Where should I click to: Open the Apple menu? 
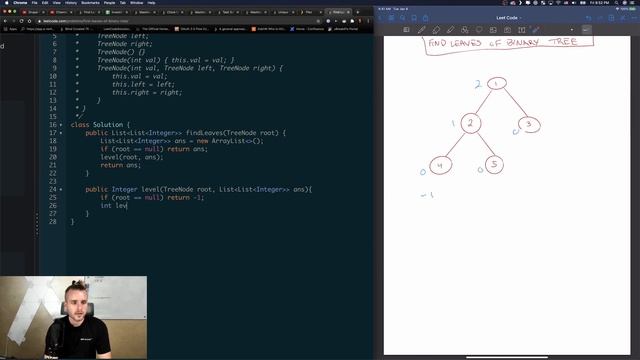[6, 2]
